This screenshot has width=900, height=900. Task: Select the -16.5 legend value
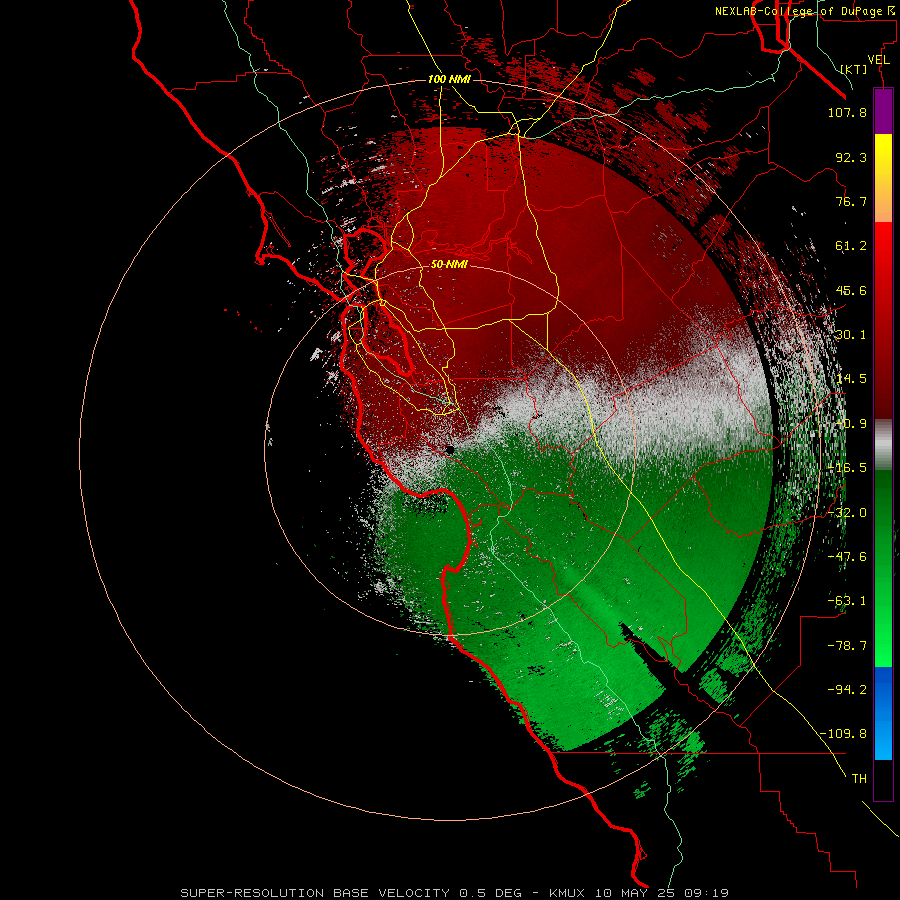(847, 468)
